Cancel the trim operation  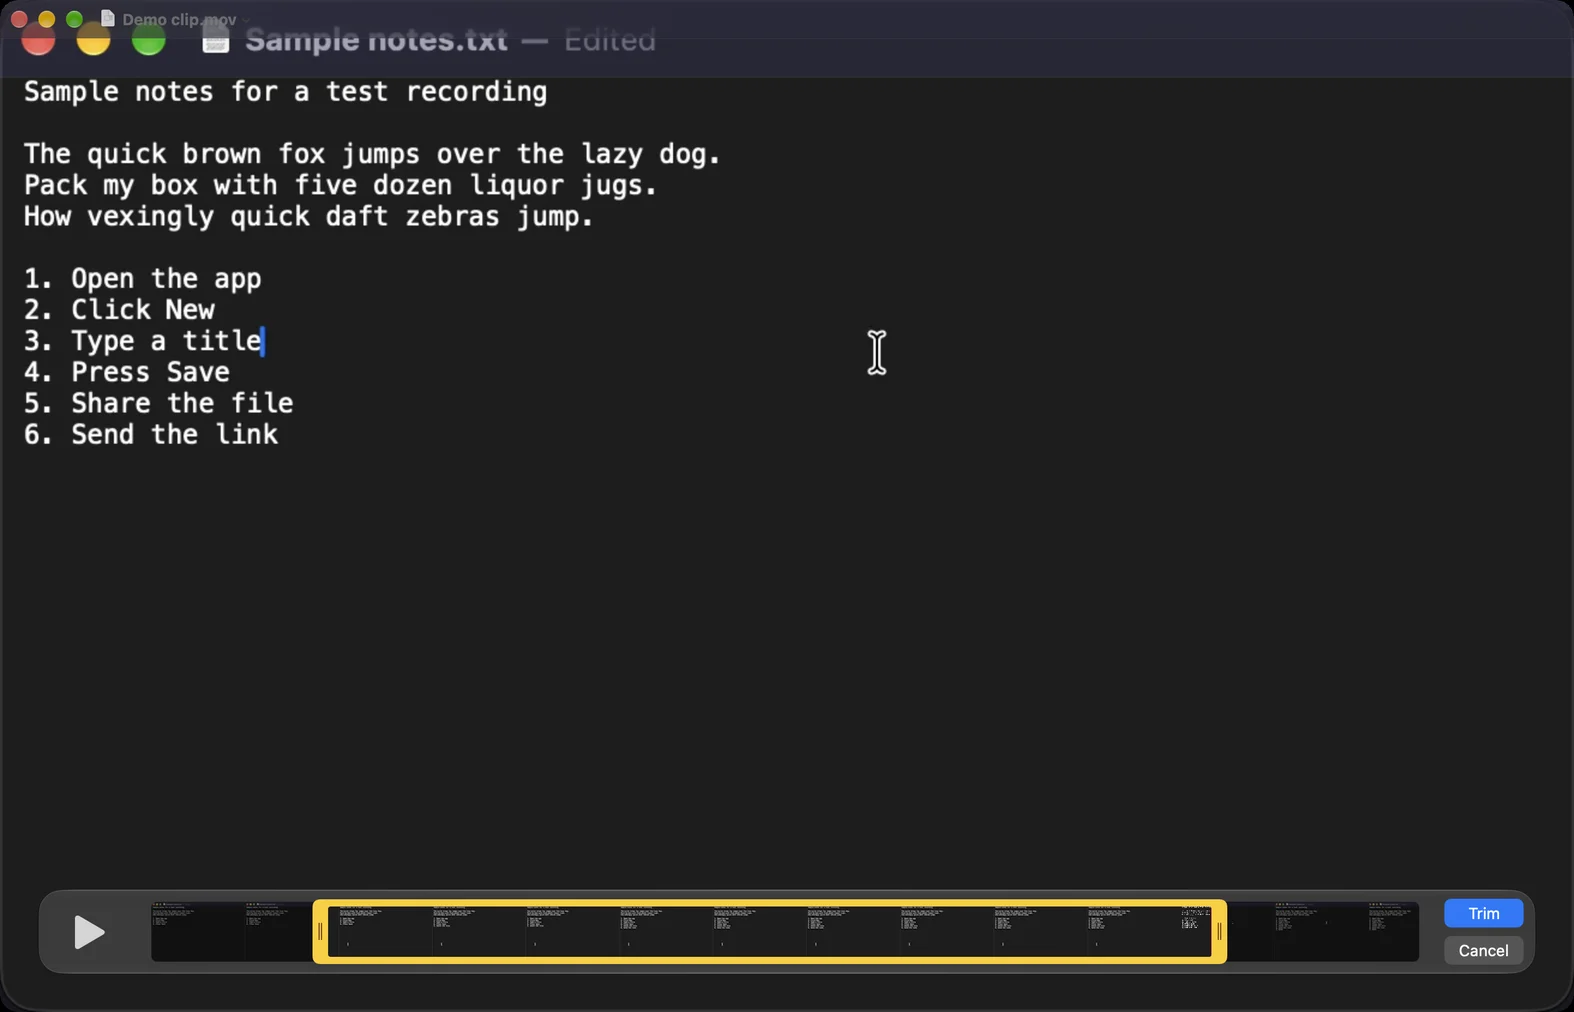tap(1483, 950)
